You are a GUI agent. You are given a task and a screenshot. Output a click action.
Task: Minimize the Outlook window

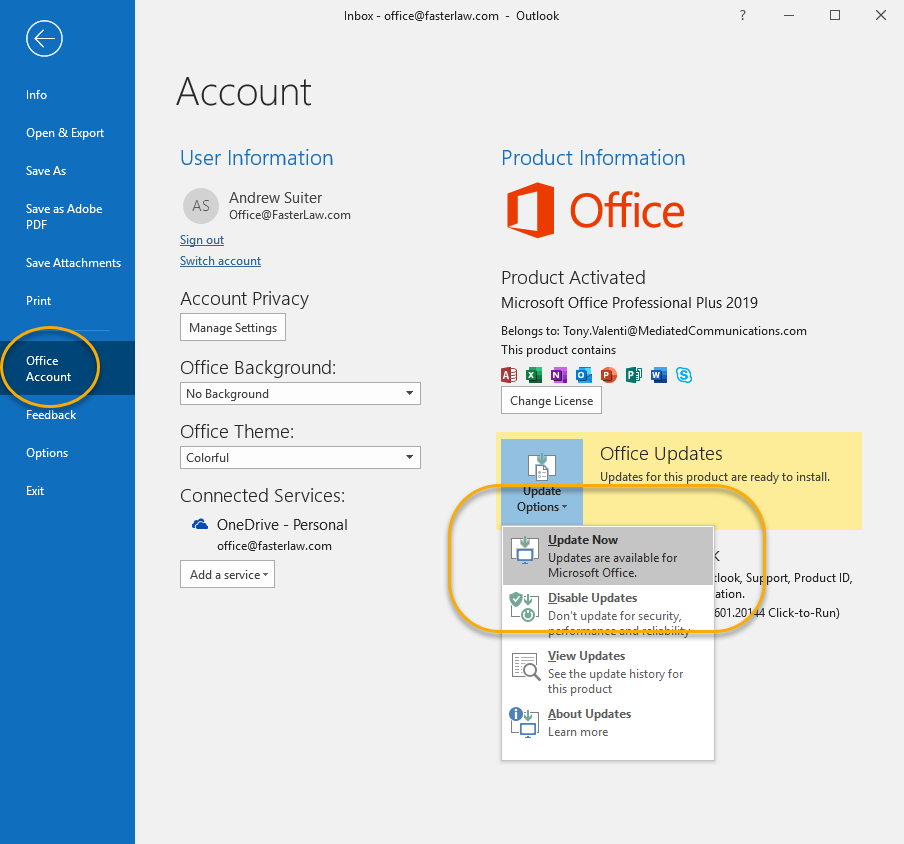pos(789,16)
